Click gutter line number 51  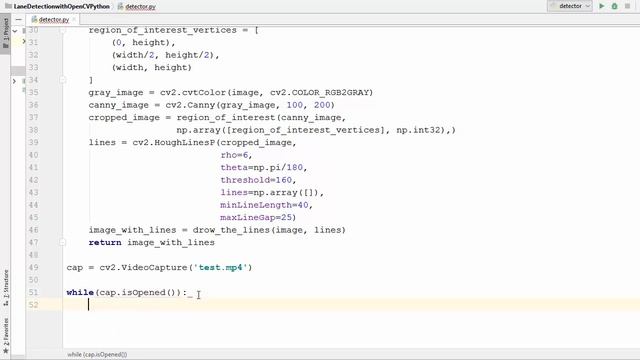pos(33,292)
